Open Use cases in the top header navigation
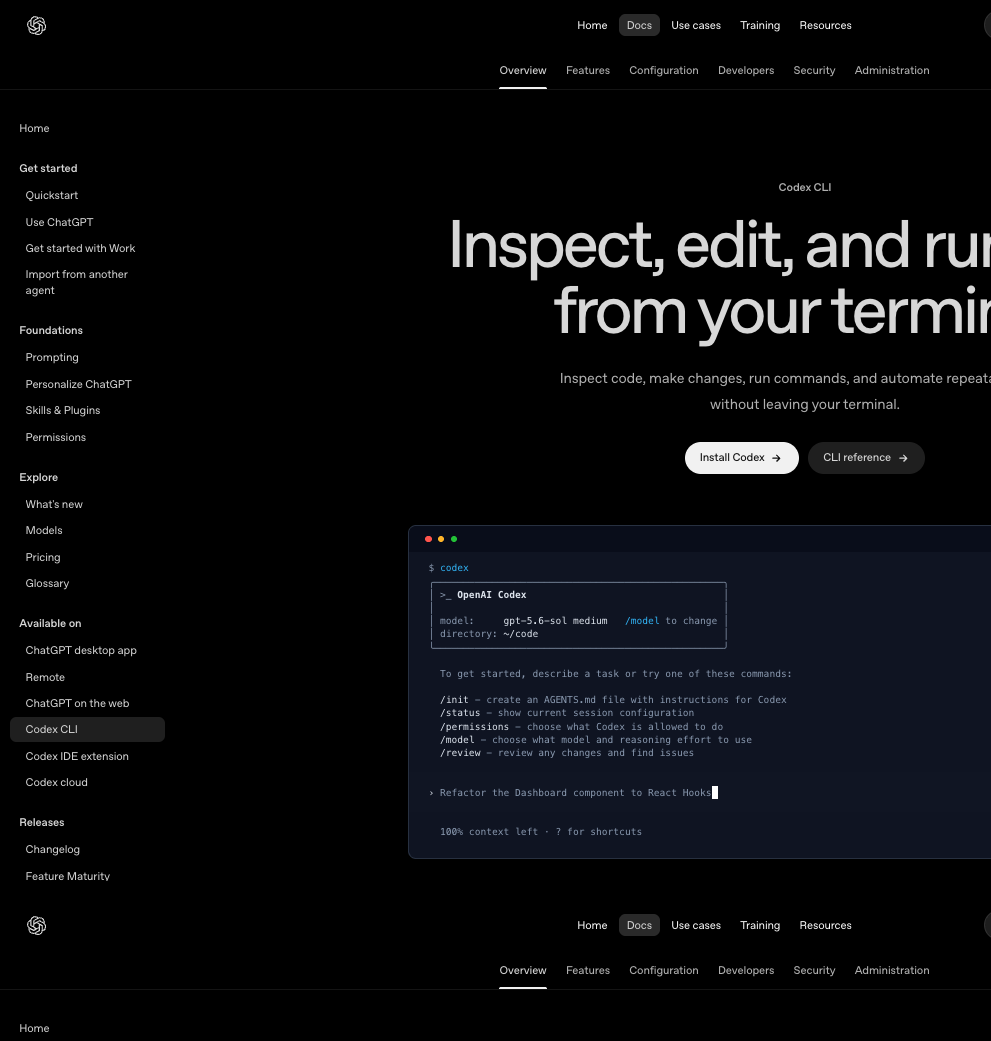This screenshot has width=991, height=1041. 696,25
